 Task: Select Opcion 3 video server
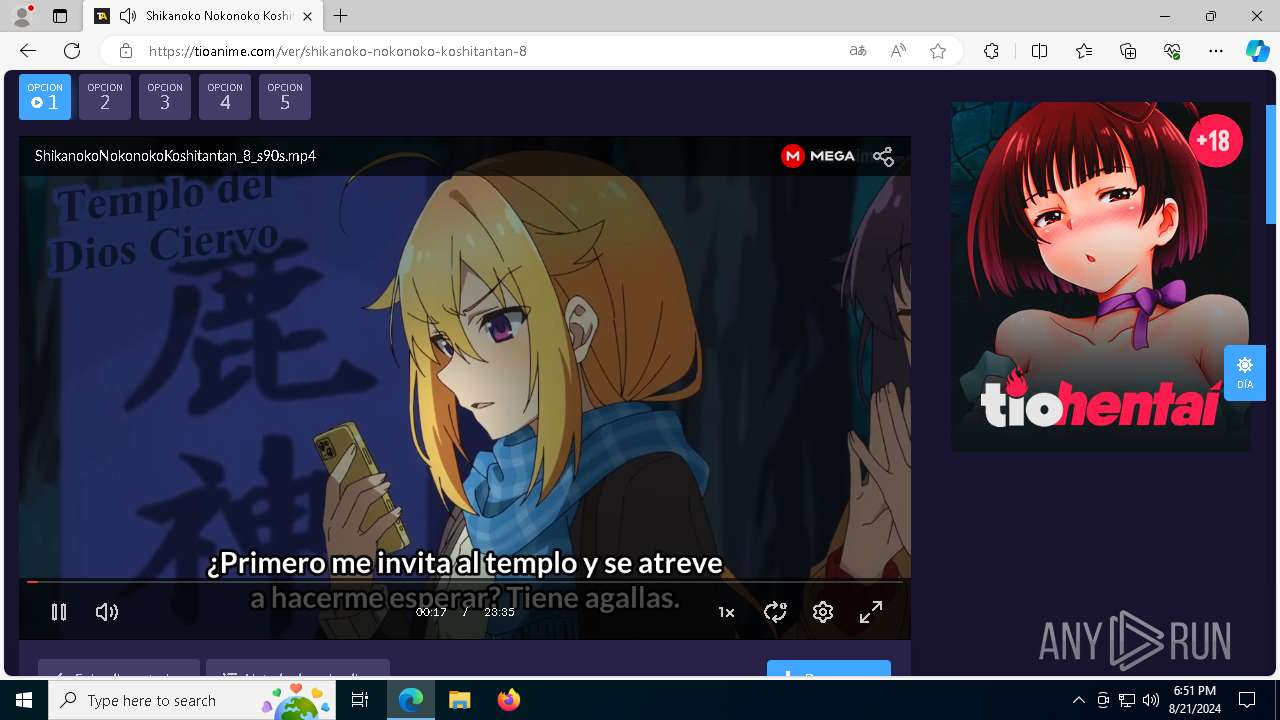[165, 97]
